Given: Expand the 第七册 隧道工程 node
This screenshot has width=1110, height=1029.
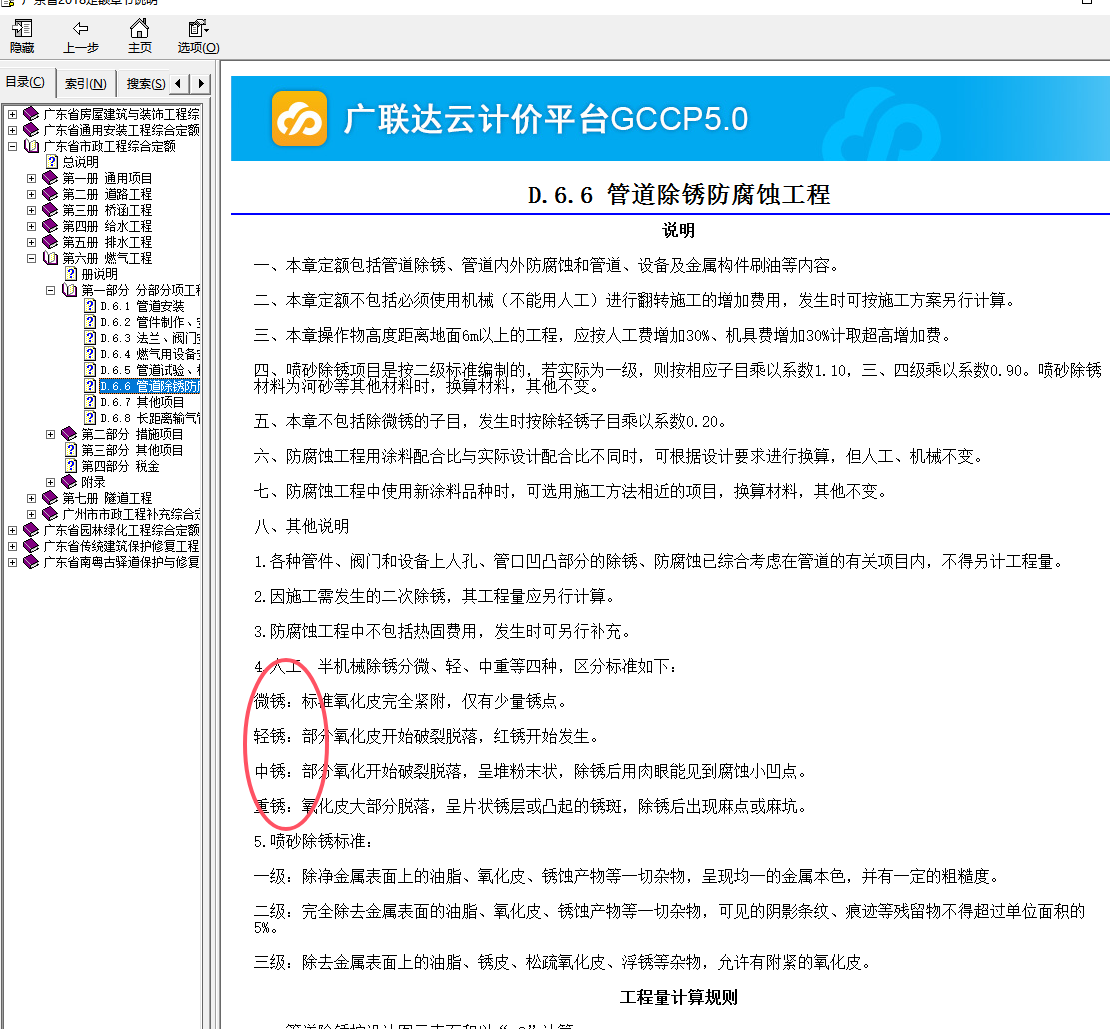Looking at the screenshot, I should [x=31, y=498].
